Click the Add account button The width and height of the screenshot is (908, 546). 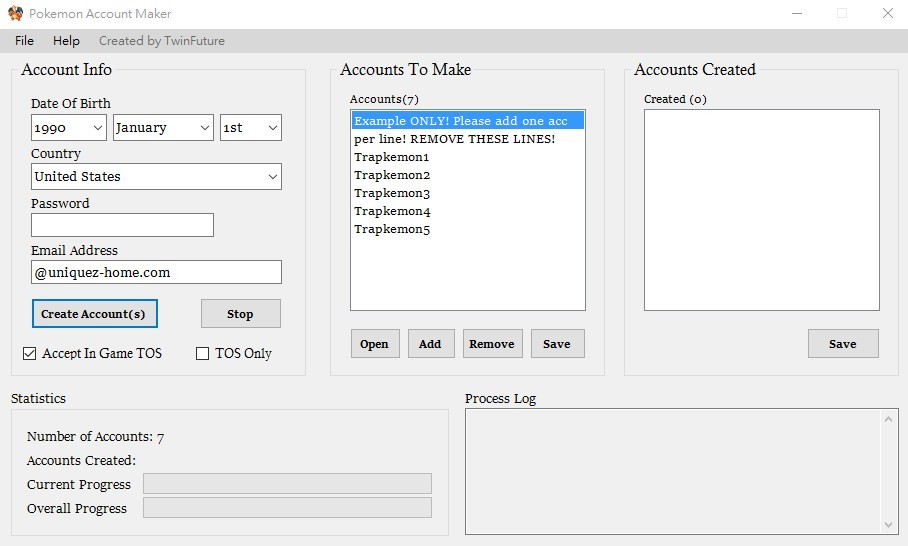point(431,344)
